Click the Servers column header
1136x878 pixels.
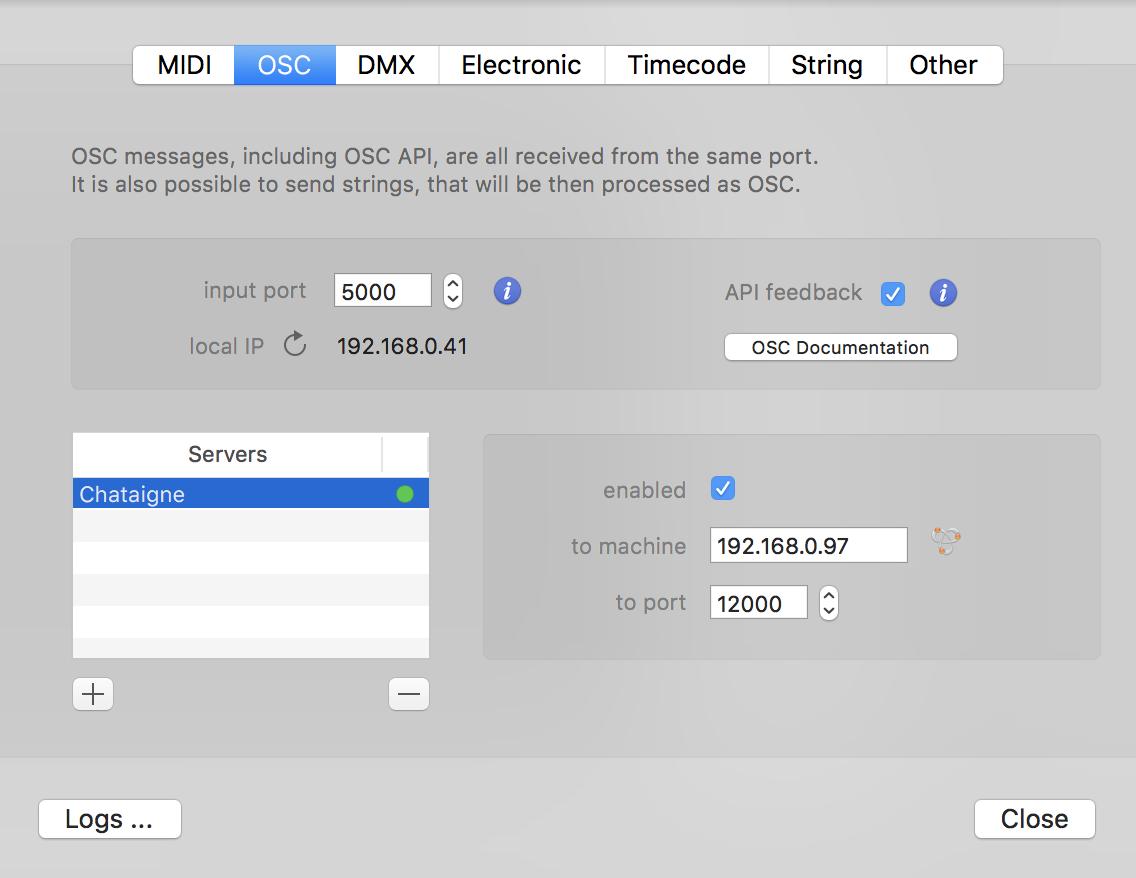click(227, 454)
